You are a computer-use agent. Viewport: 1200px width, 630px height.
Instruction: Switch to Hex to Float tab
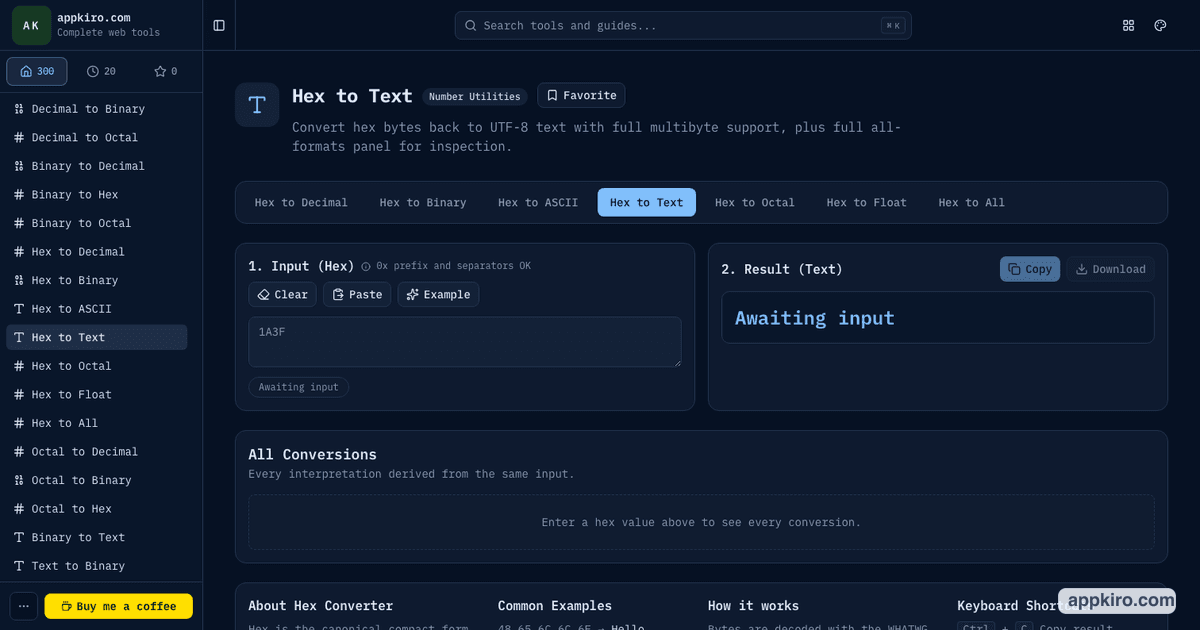(x=867, y=202)
